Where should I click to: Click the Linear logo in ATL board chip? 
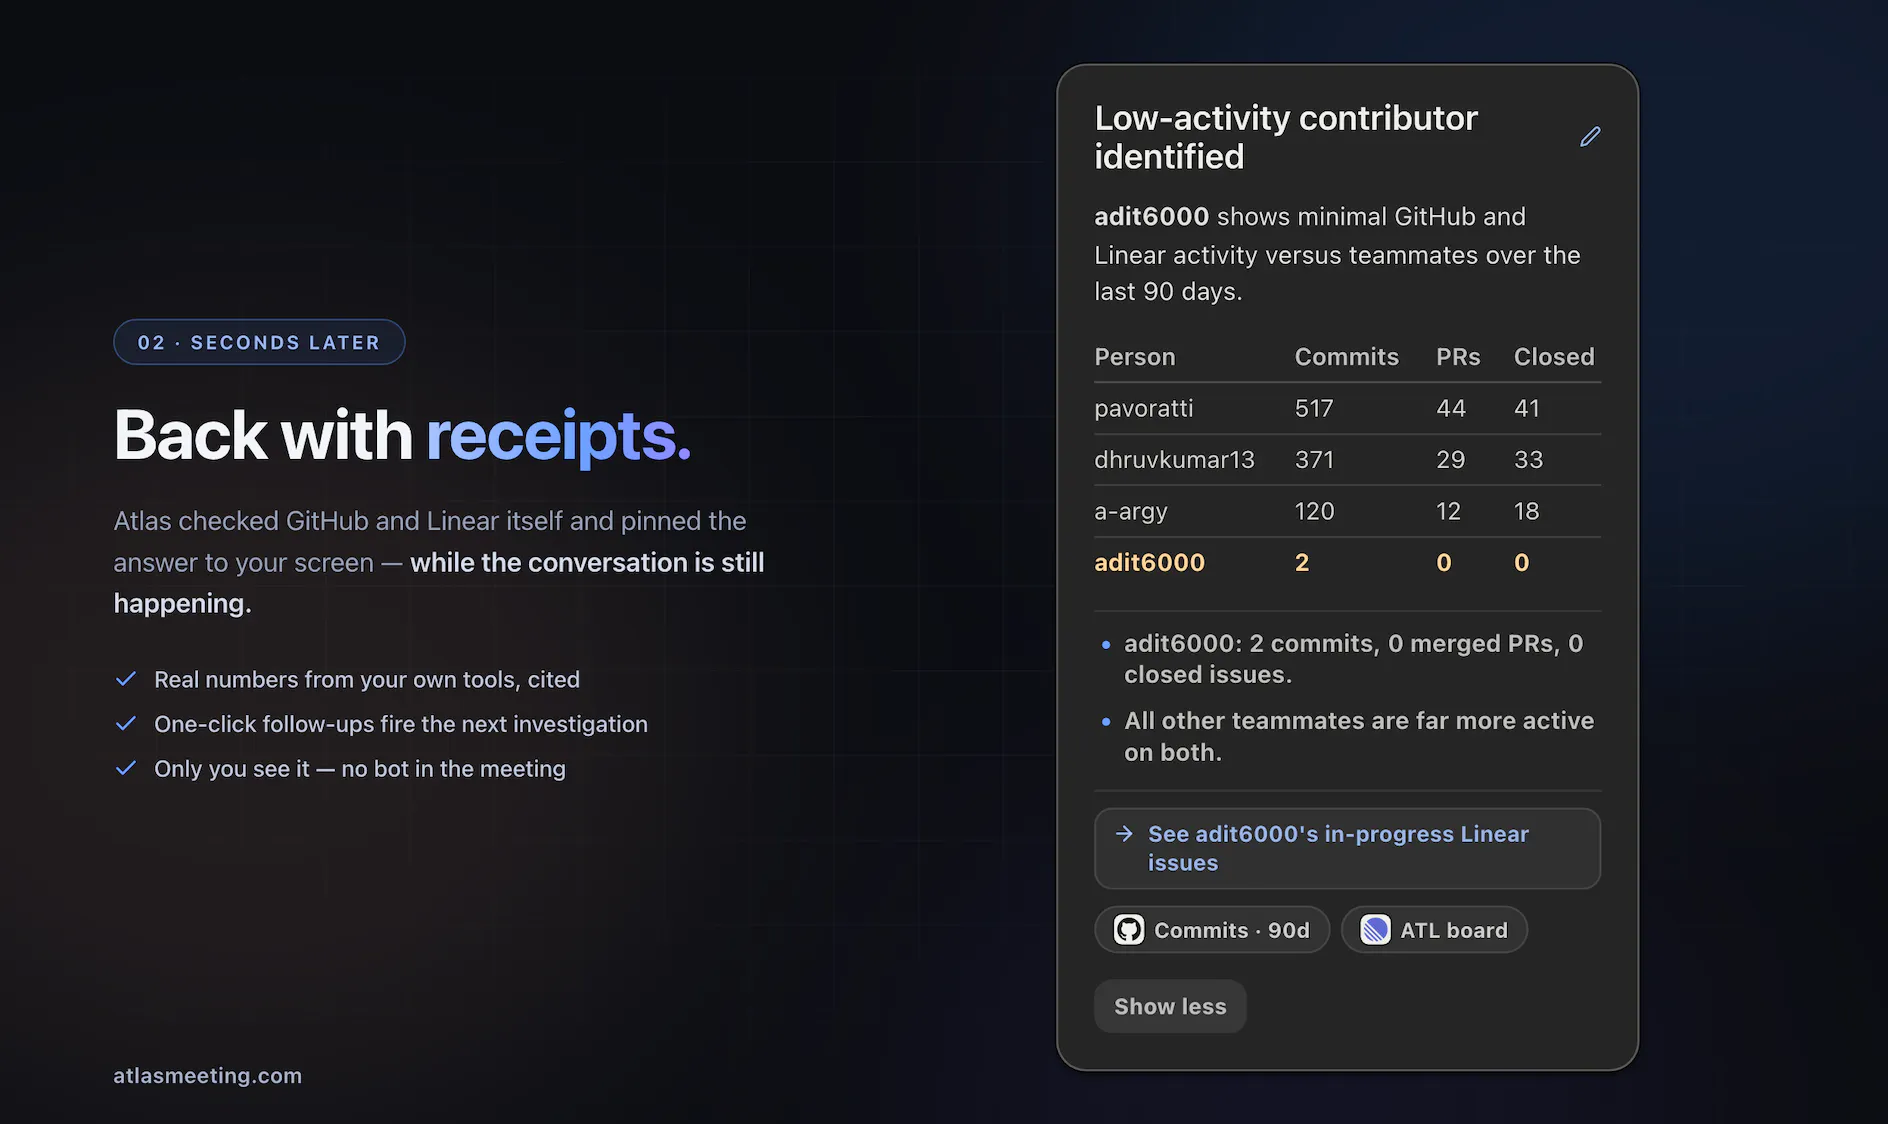tap(1375, 930)
